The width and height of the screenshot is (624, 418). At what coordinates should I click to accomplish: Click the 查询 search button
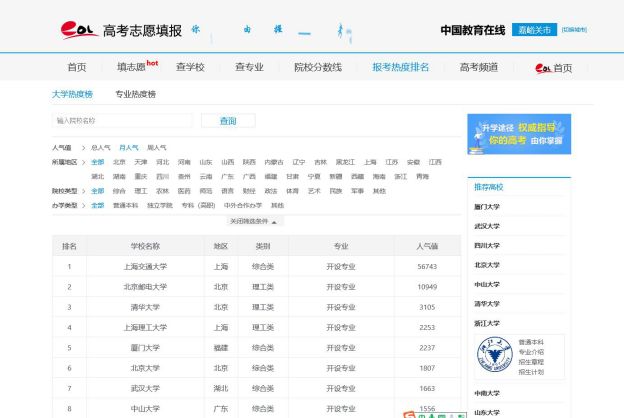[228, 121]
